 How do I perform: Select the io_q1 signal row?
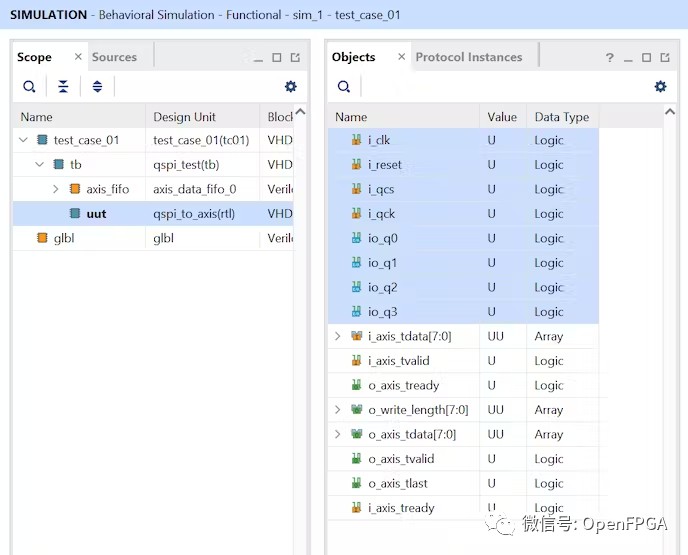pos(463,263)
